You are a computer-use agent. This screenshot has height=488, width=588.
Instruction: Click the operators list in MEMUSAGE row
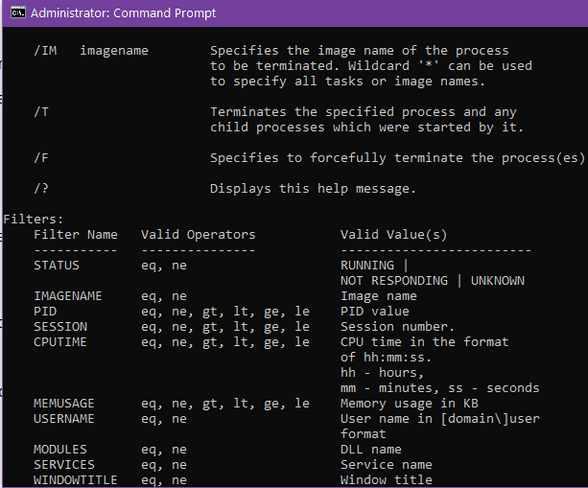pyautogui.click(x=225, y=404)
